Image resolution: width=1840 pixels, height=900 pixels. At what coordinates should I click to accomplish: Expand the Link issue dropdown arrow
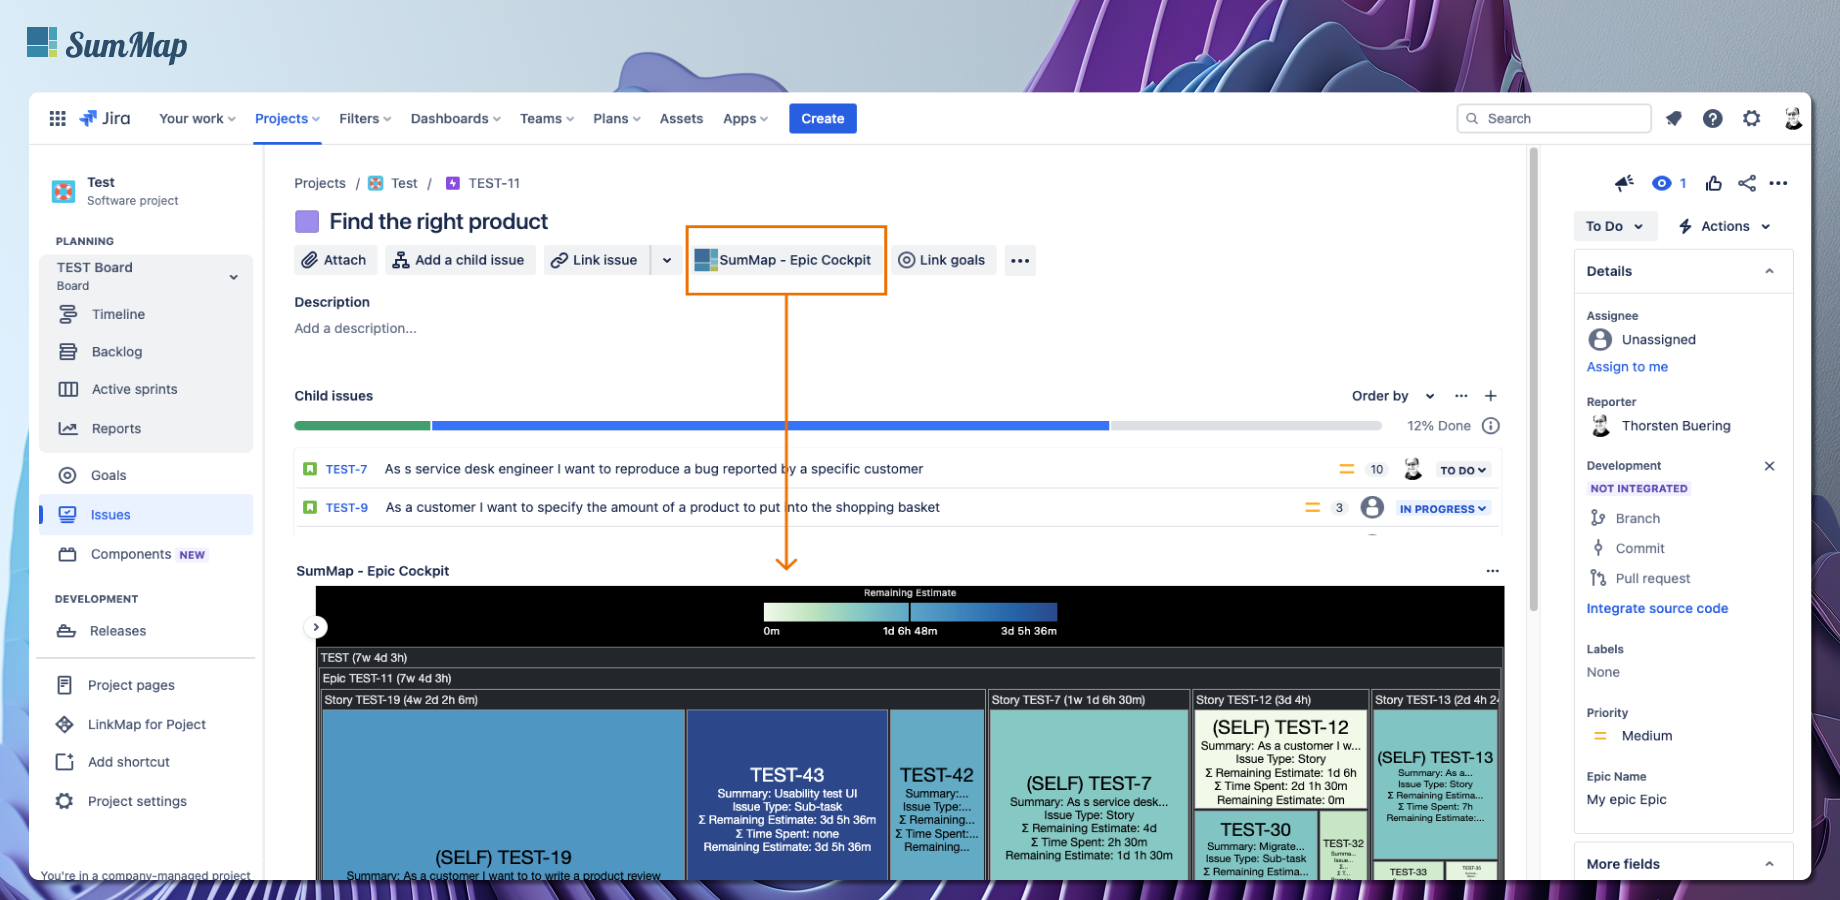[667, 260]
